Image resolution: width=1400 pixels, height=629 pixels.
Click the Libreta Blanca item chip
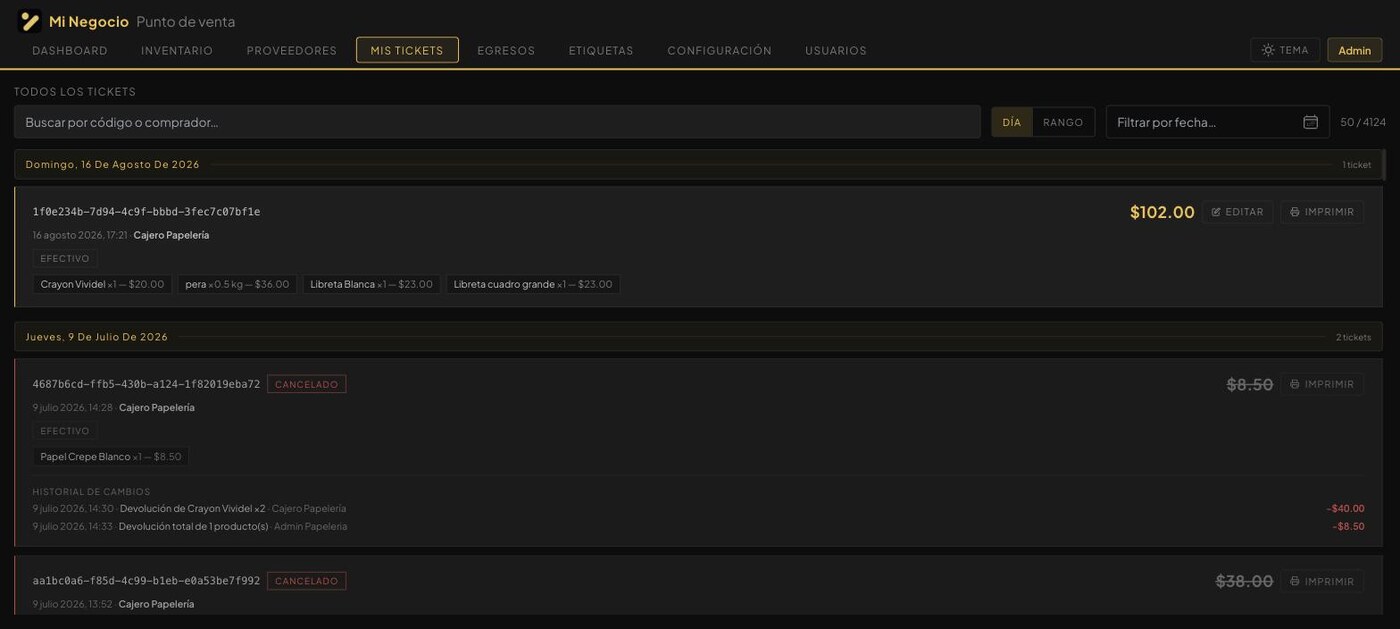[372, 284]
